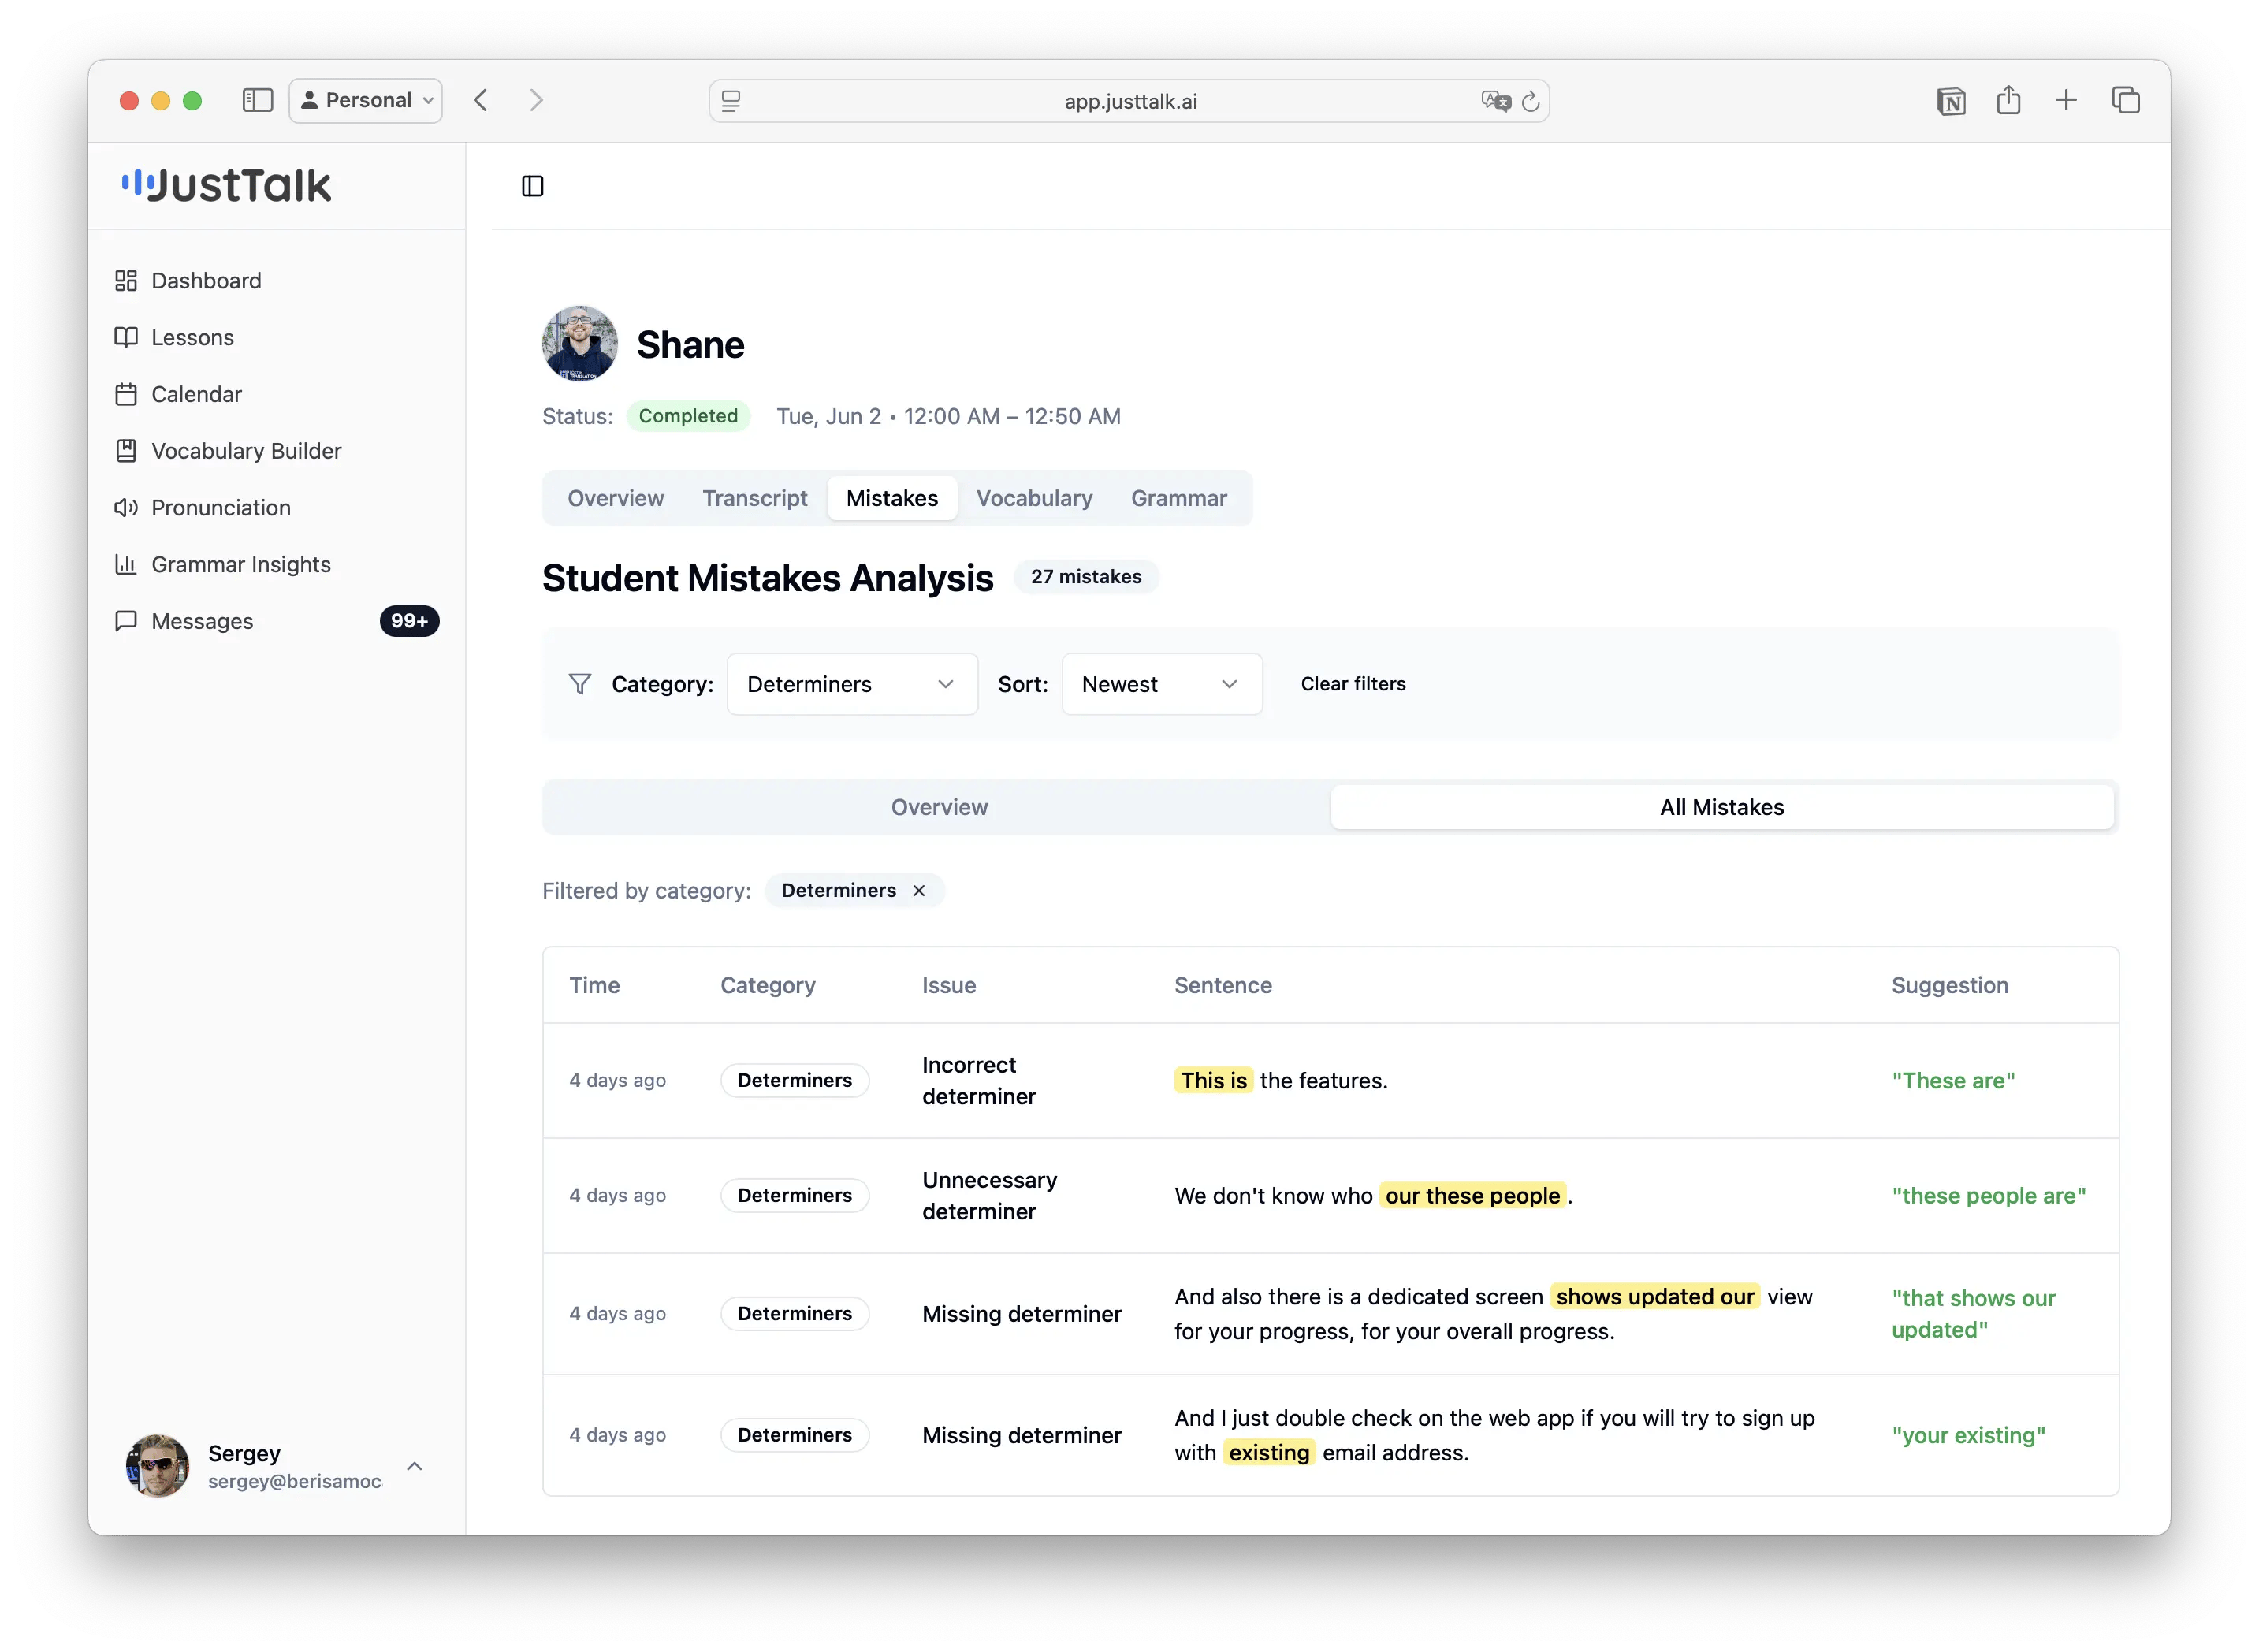Click the Issue column header
This screenshot has height=1652, width=2259.
click(x=949, y=985)
